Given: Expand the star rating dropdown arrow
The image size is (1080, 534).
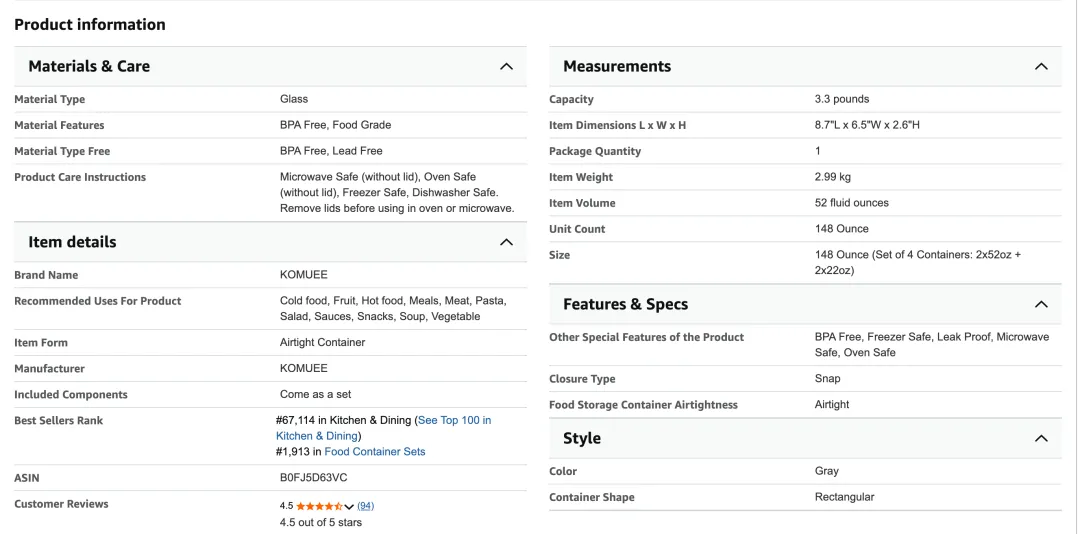Looking at the screenshot, I should 349,506.
